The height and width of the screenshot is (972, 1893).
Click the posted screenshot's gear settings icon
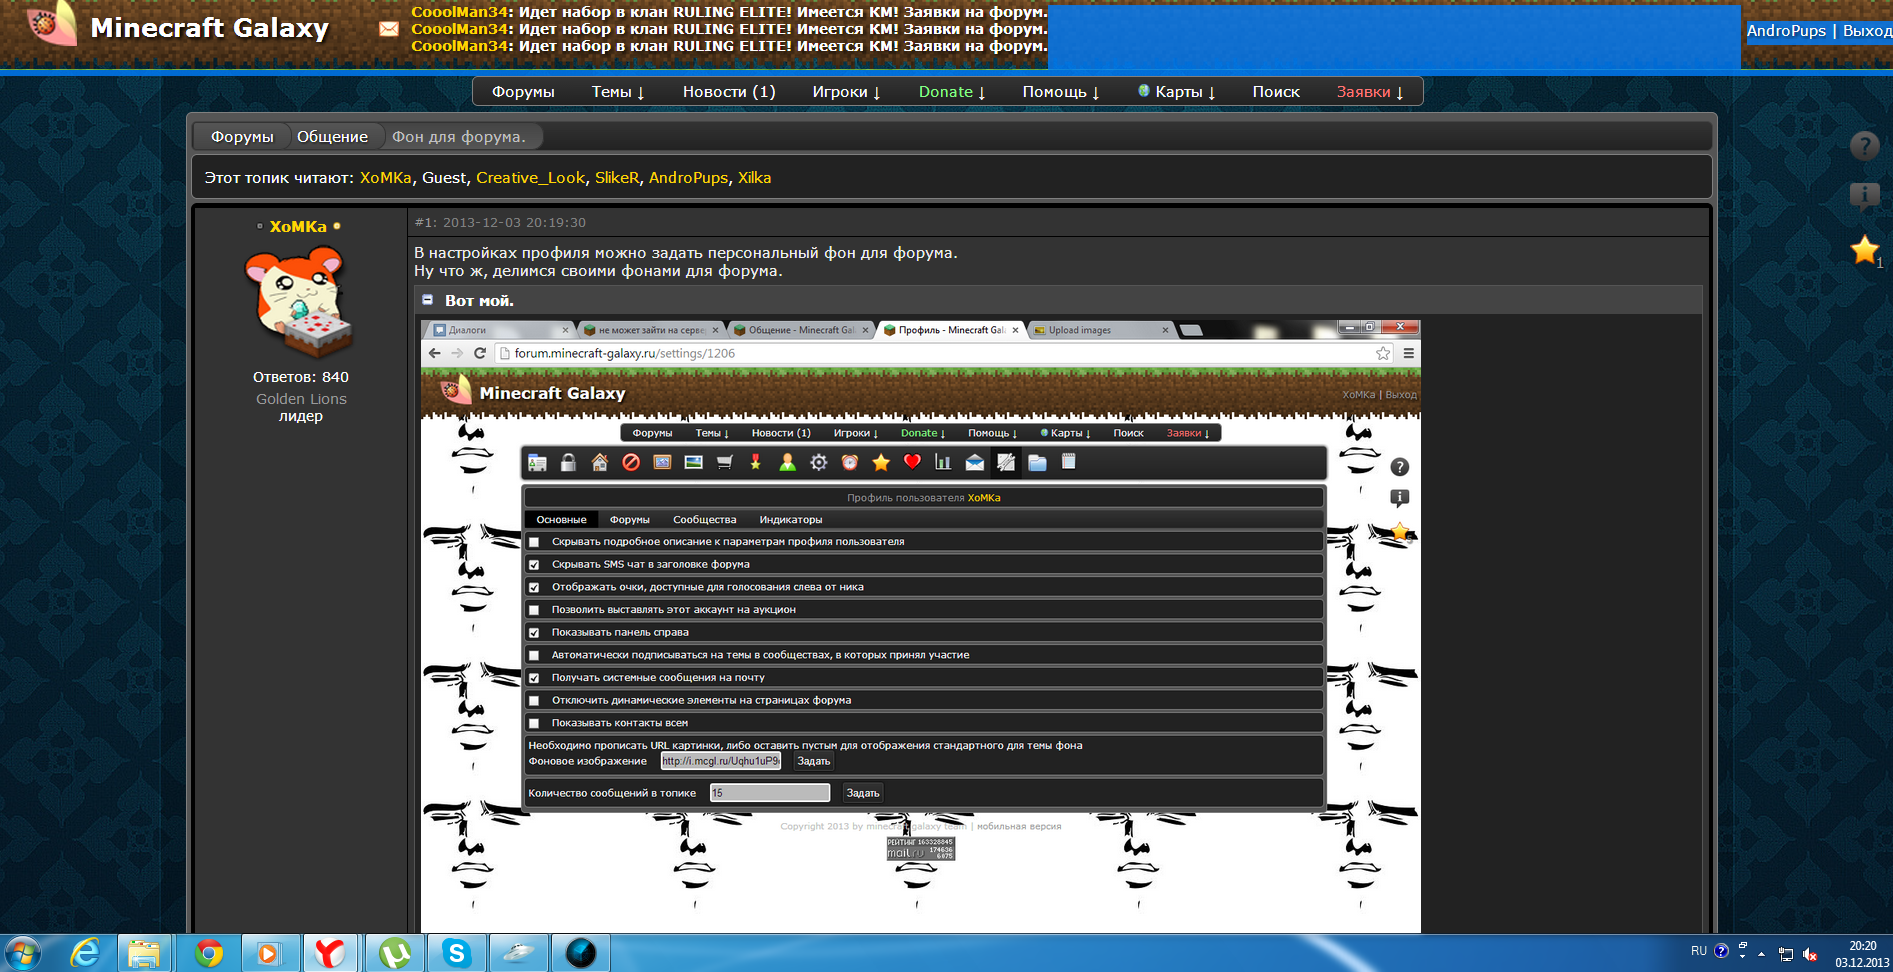pyautogui.click(x=819, y=462)
